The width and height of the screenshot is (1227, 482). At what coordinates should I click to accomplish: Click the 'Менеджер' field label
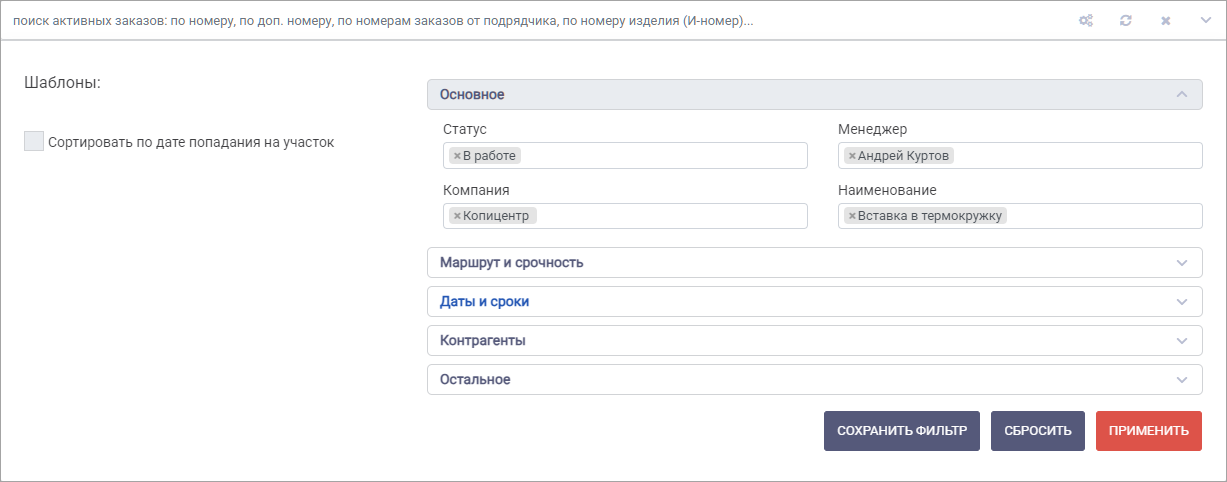click(872, 129)
